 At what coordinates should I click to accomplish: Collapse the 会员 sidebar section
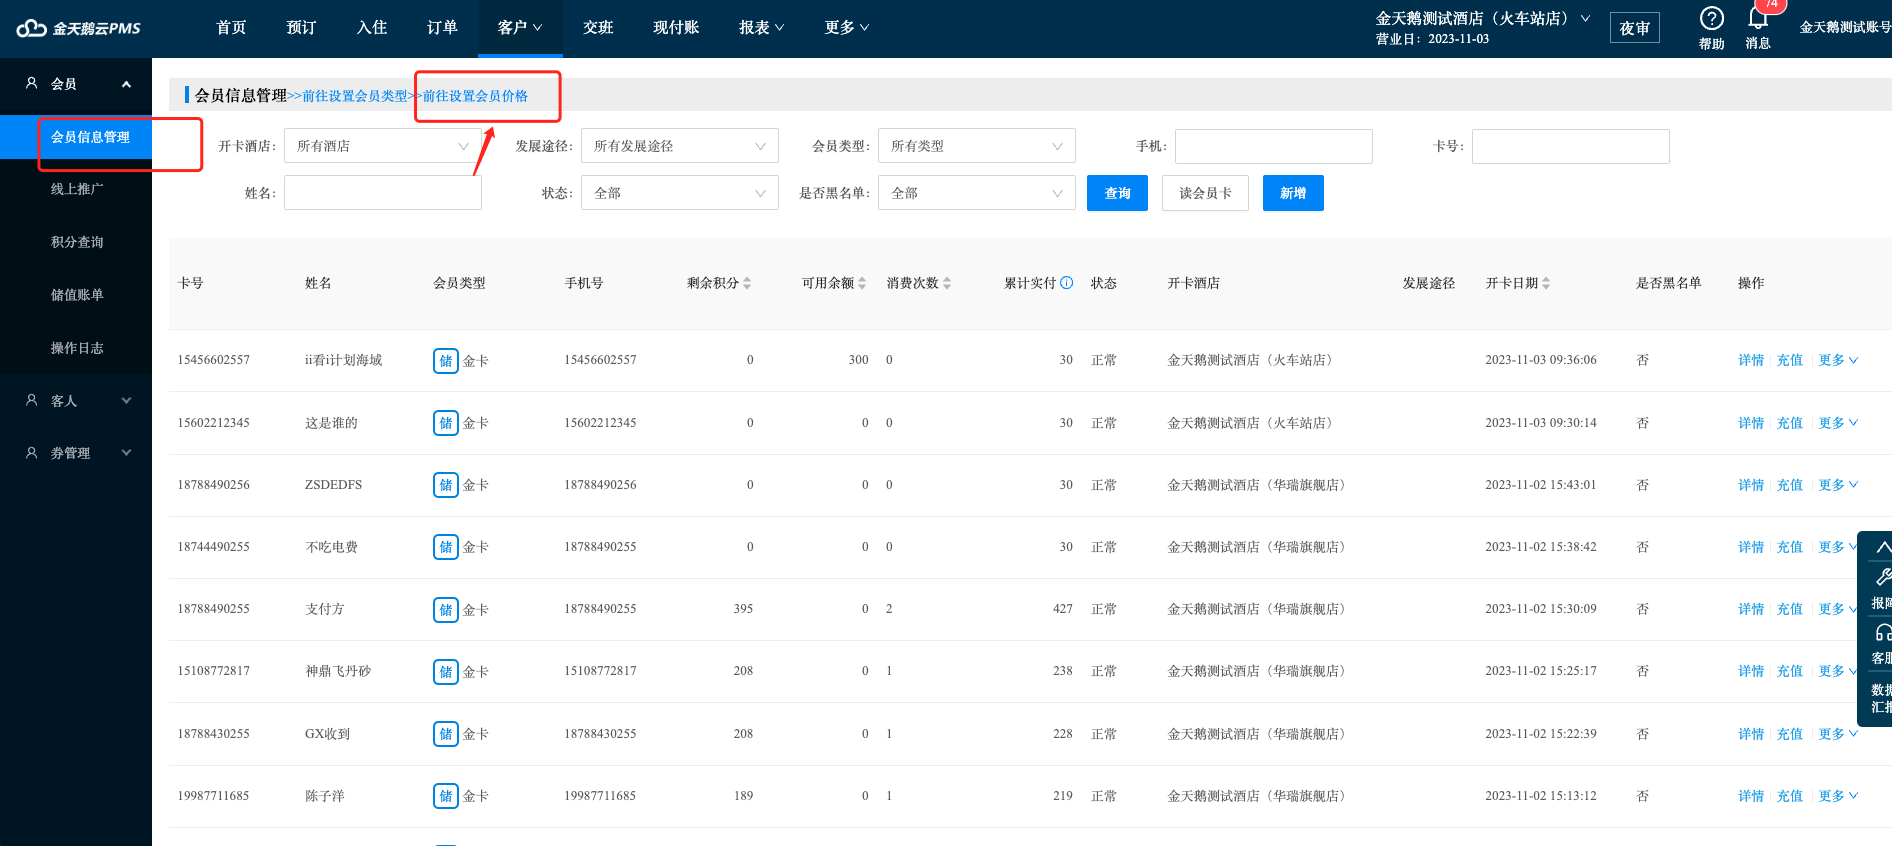tap(126, 84)
